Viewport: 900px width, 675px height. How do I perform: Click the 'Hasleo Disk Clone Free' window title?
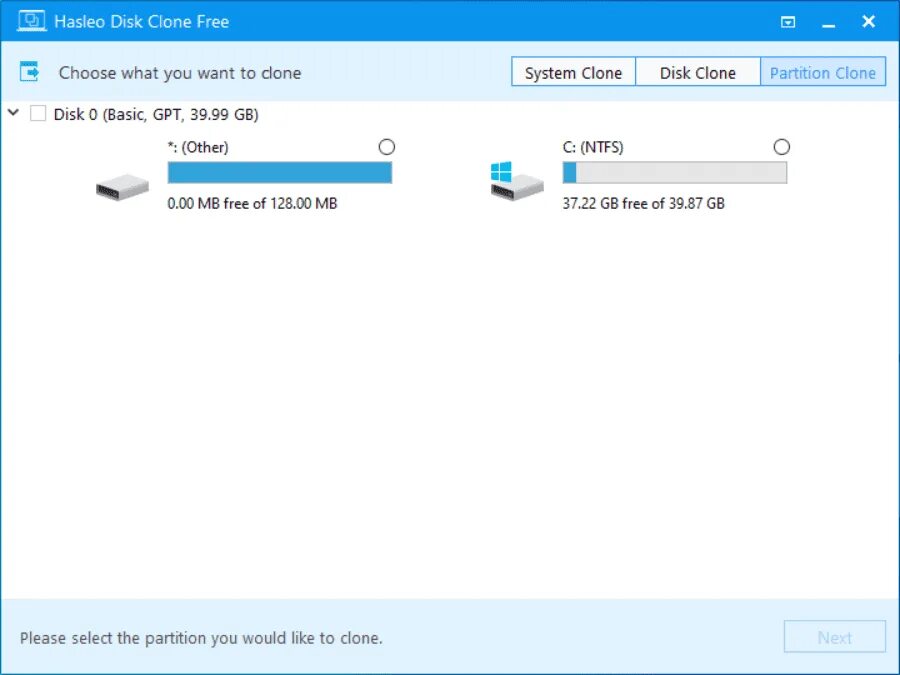tap(142, 22)
